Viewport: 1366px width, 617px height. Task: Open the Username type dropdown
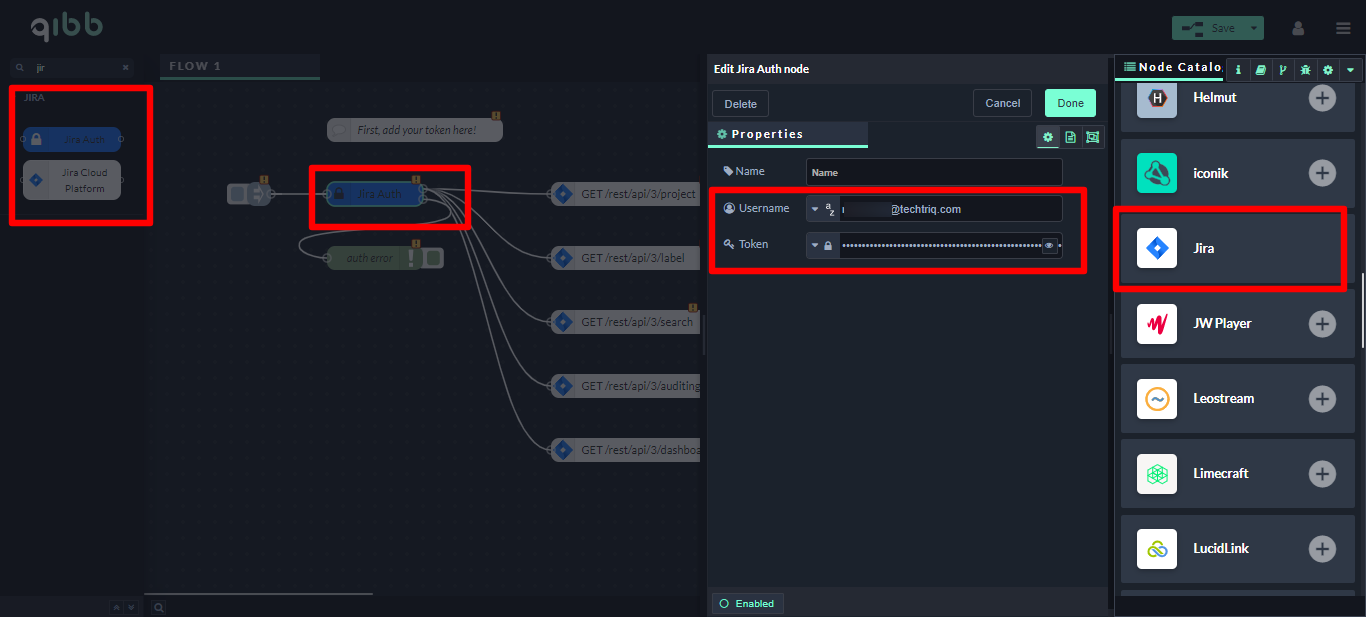[x=815, y=209]
